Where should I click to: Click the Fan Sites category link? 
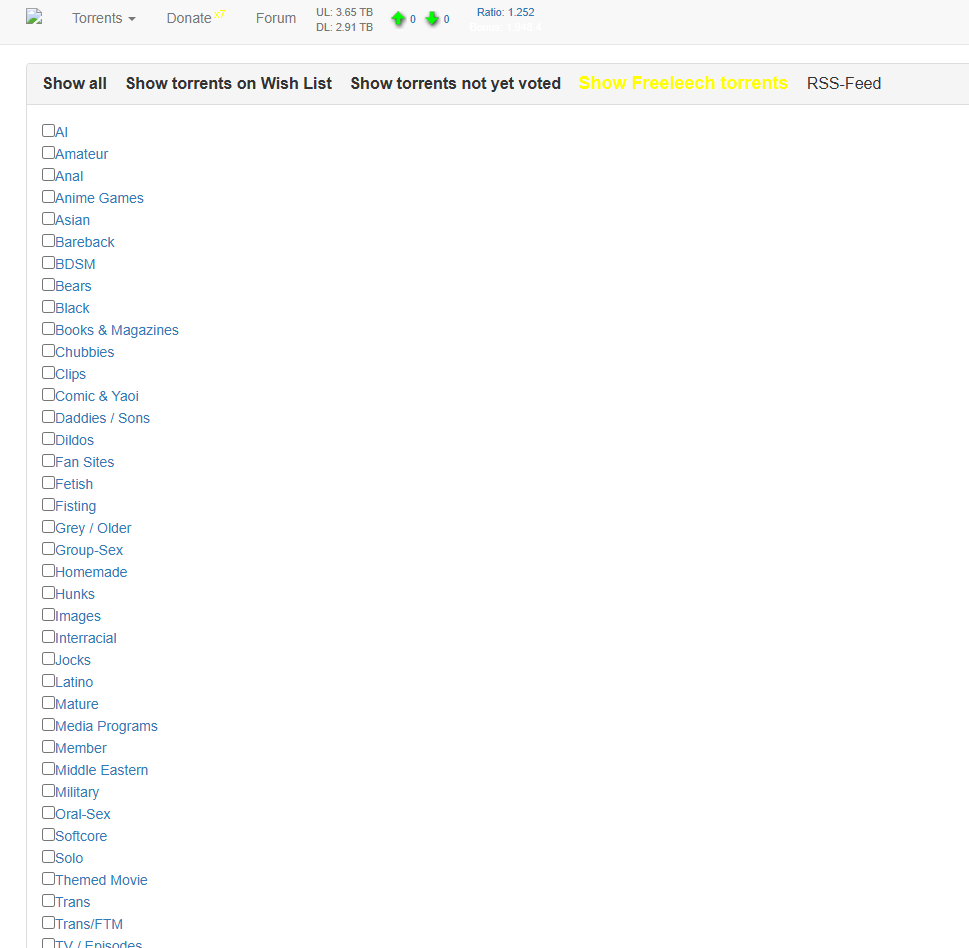click(x=84, y=462)
